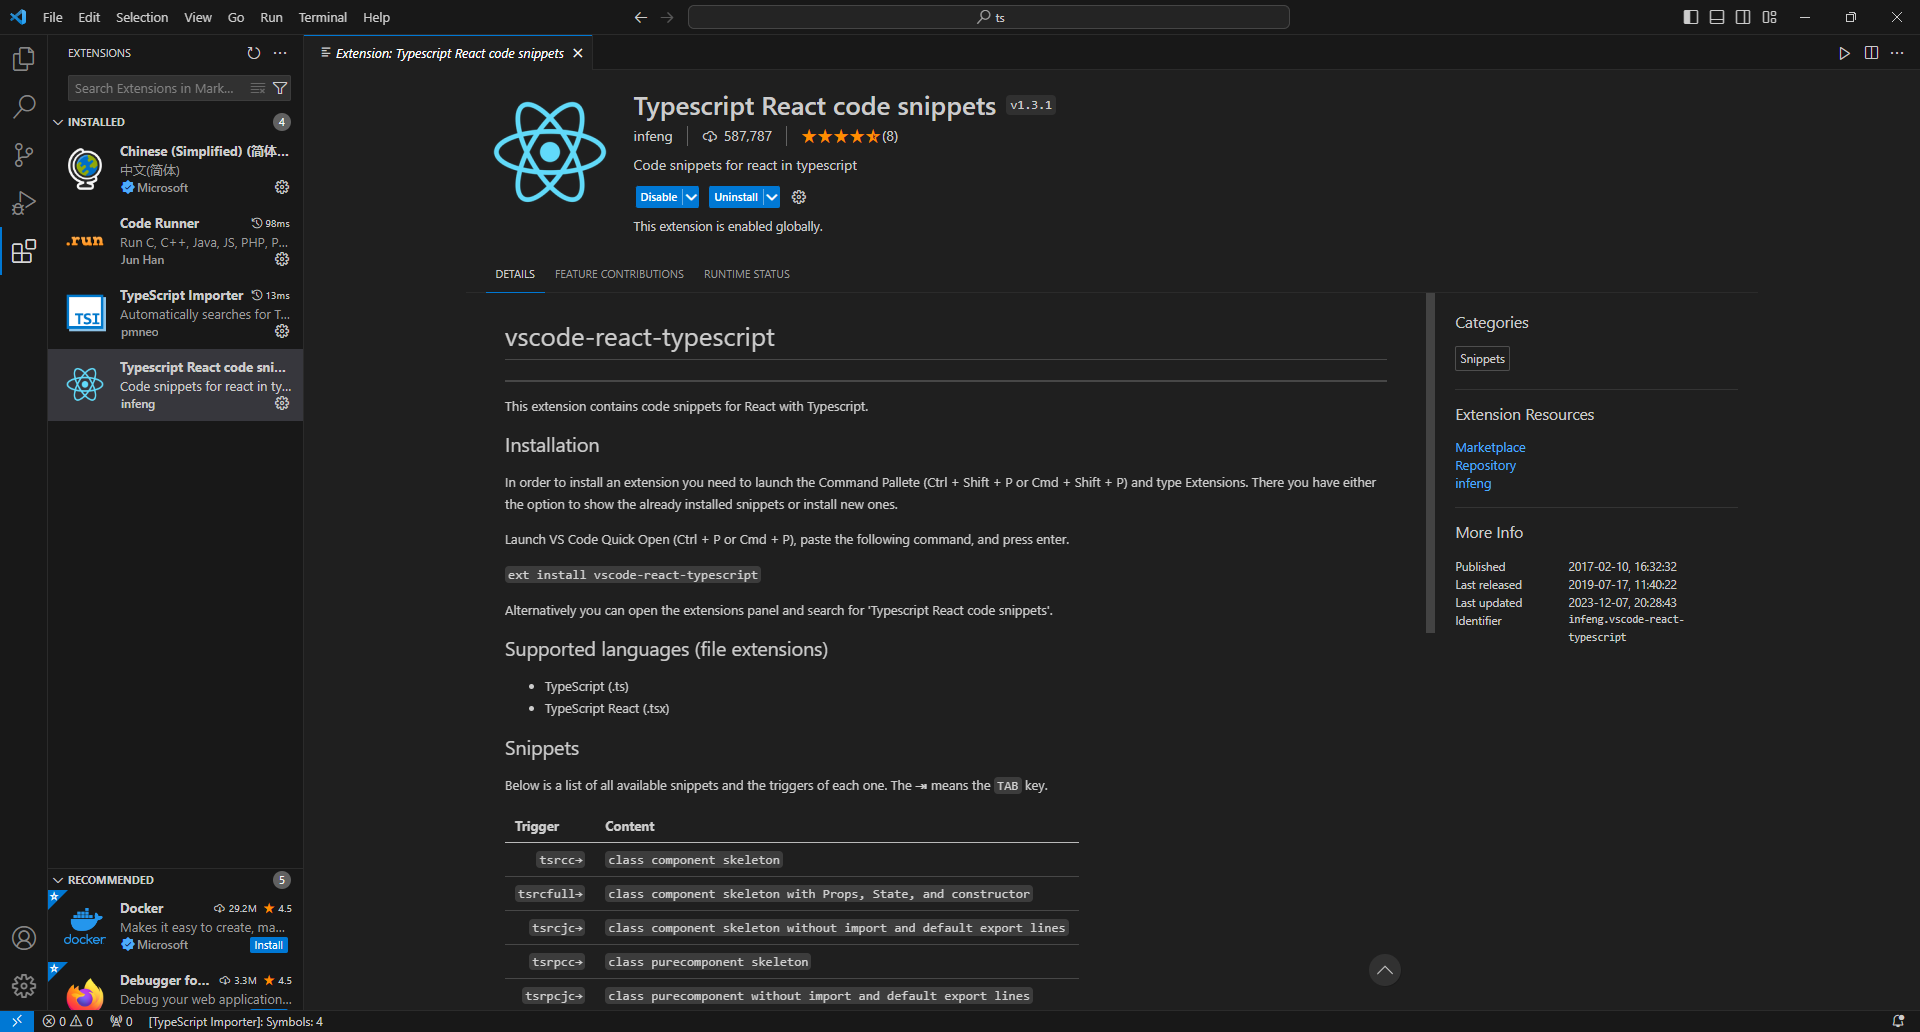
Task: Select the Code Runner extension entry
Action: click(x=175, y=241)
